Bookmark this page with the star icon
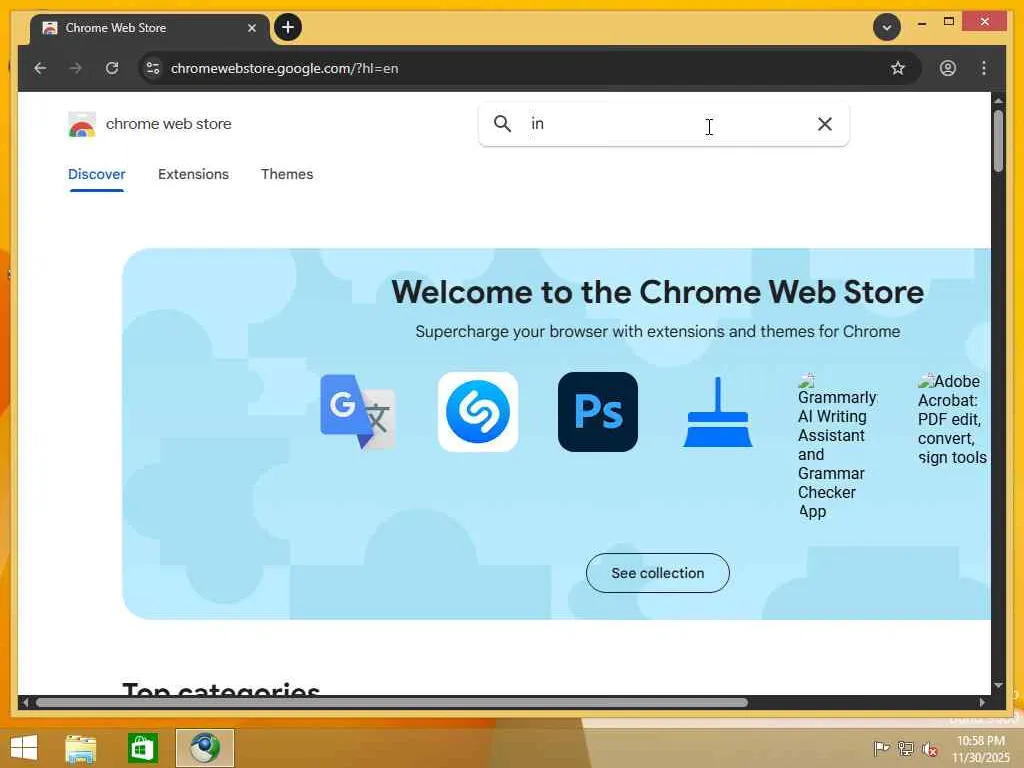Screen dimensions: 1024x768 pyautogui.click(x=898, y=68)
